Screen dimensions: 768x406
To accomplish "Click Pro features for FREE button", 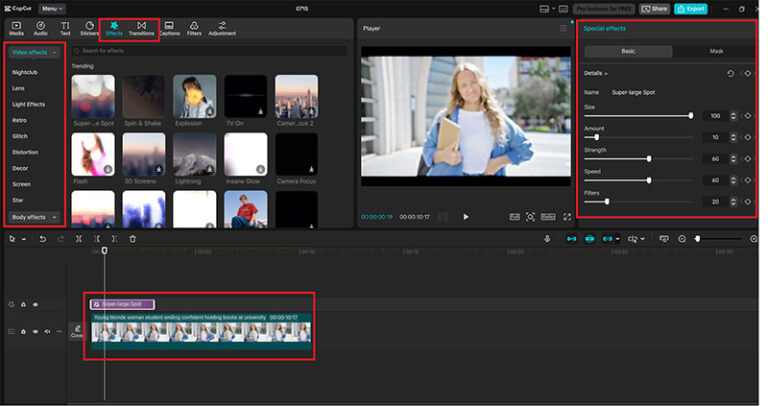I will tap(604, 9).
